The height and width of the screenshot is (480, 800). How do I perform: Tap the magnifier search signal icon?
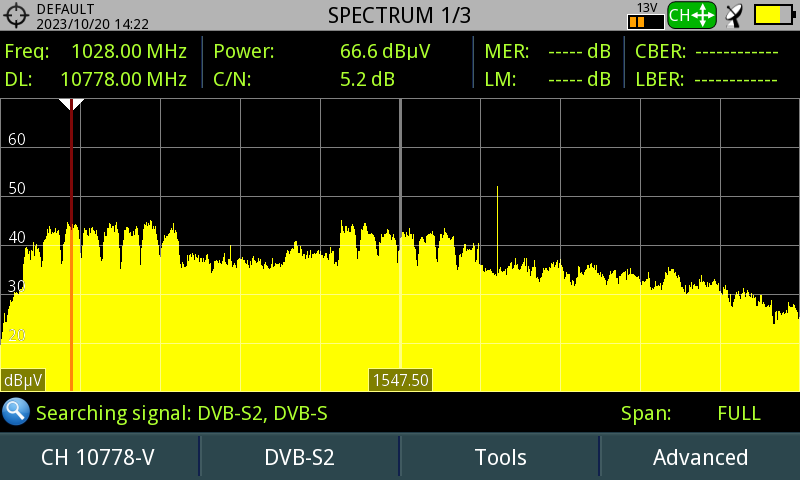click(x=16, y=412)
